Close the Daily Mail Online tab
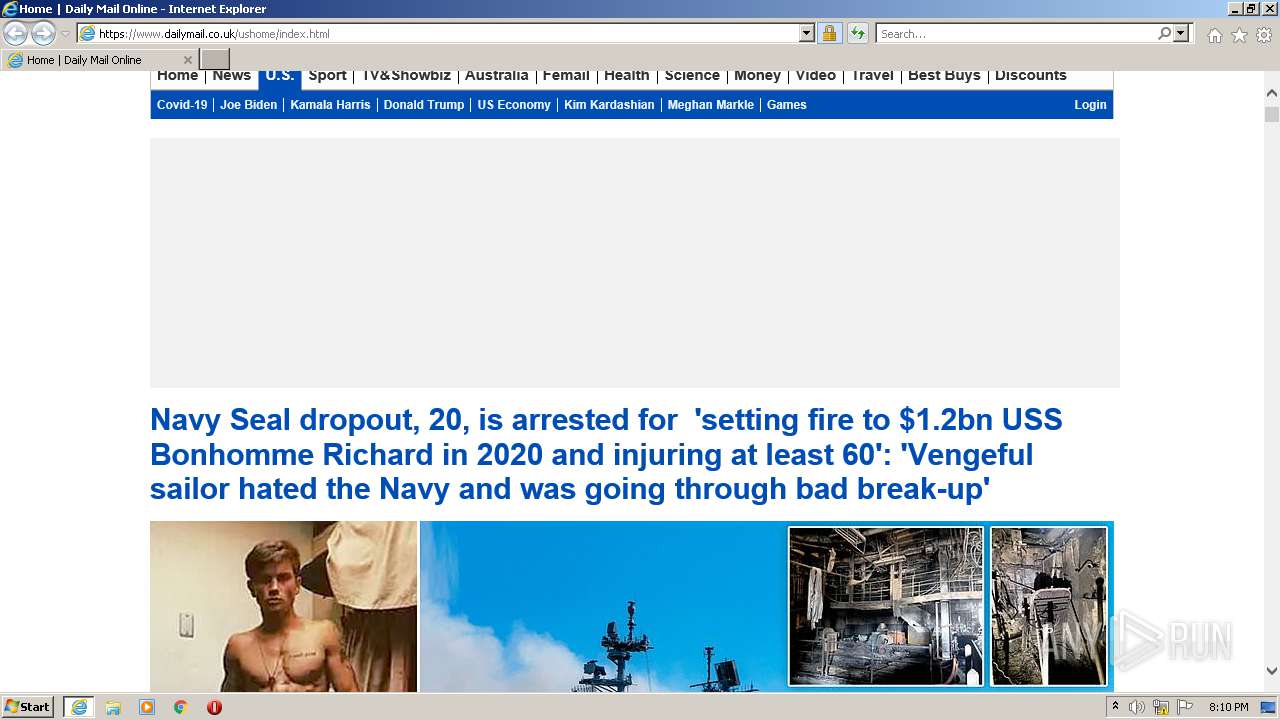Image resolution: width=1280 pixels, height=720 pixels. coord(187,60)
